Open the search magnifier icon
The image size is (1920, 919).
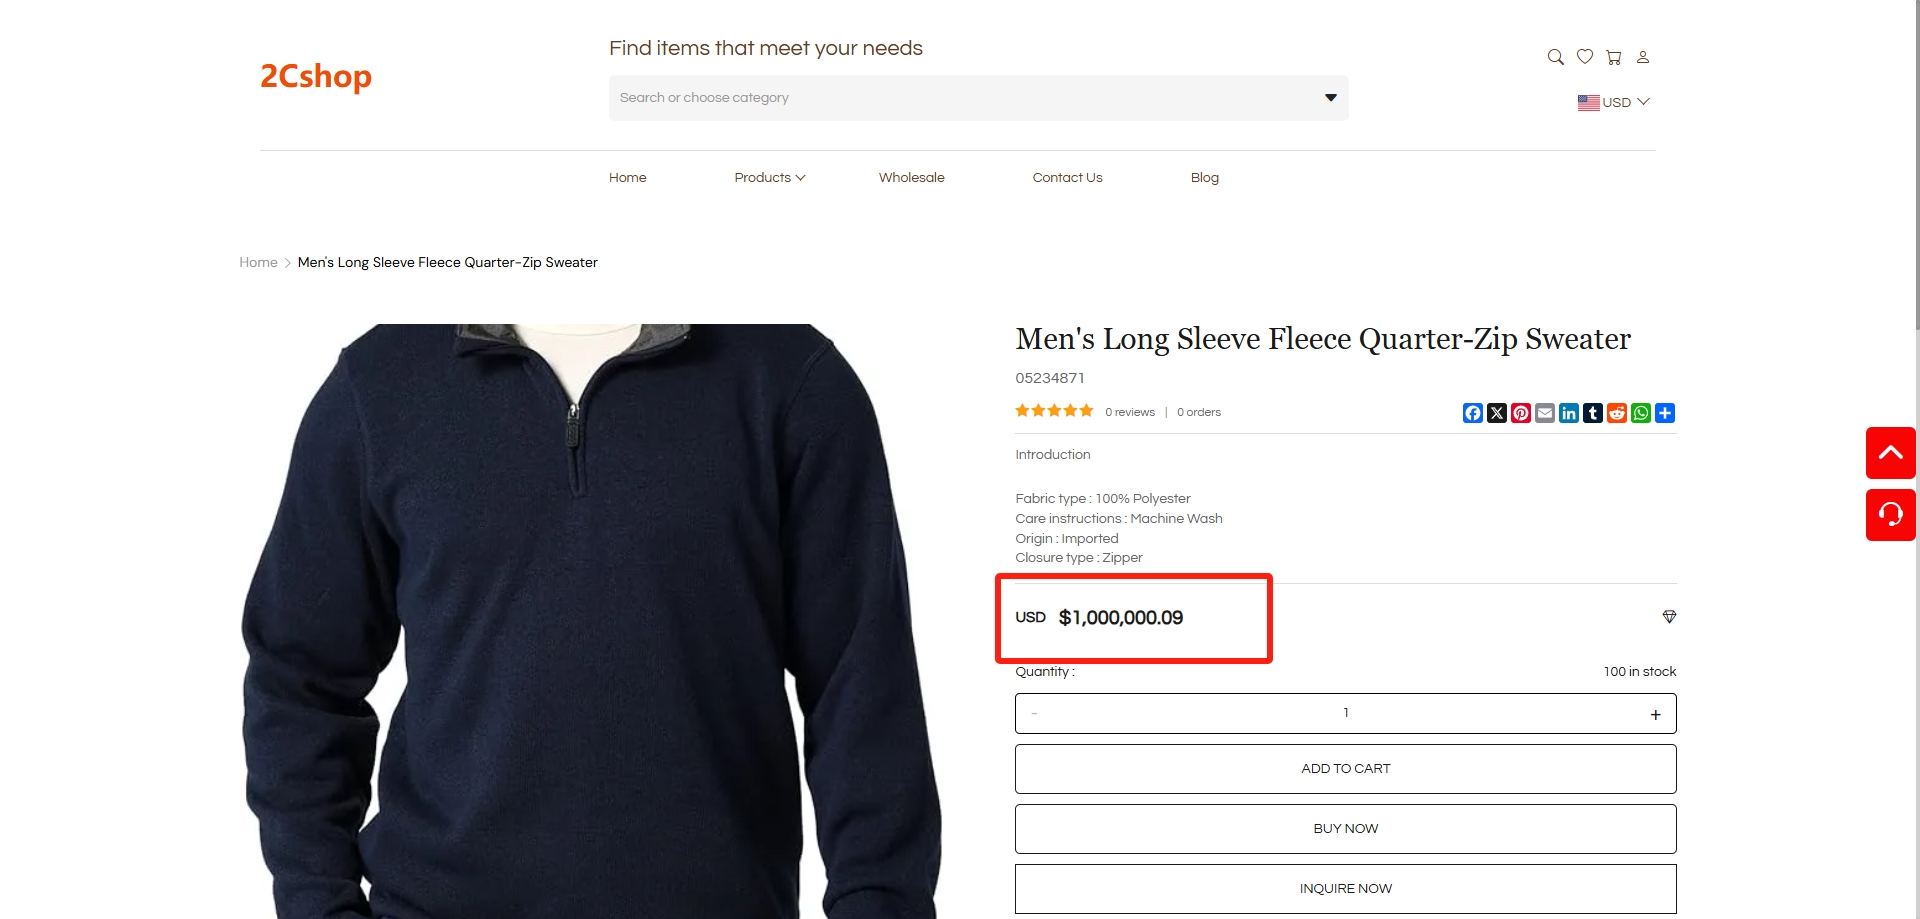1555,57
